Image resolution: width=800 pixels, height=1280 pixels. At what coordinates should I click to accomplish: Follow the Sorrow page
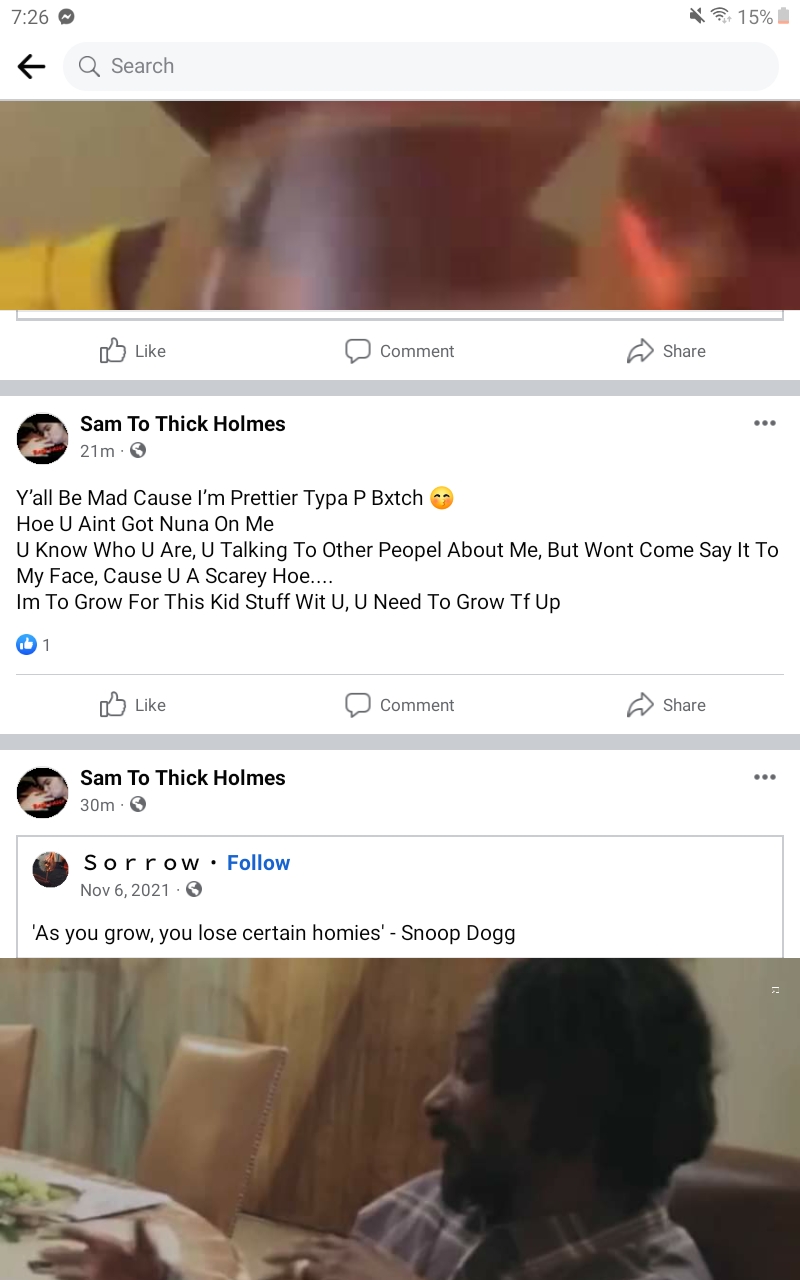pos(258,863)
